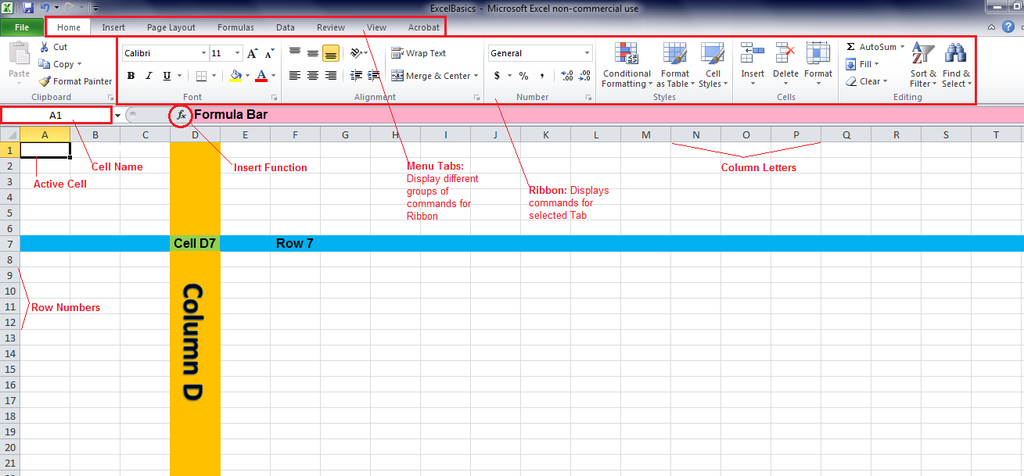Open Font Color dropdown arrow
Viewport: 1024px width, 476px height.
[273, 76]
